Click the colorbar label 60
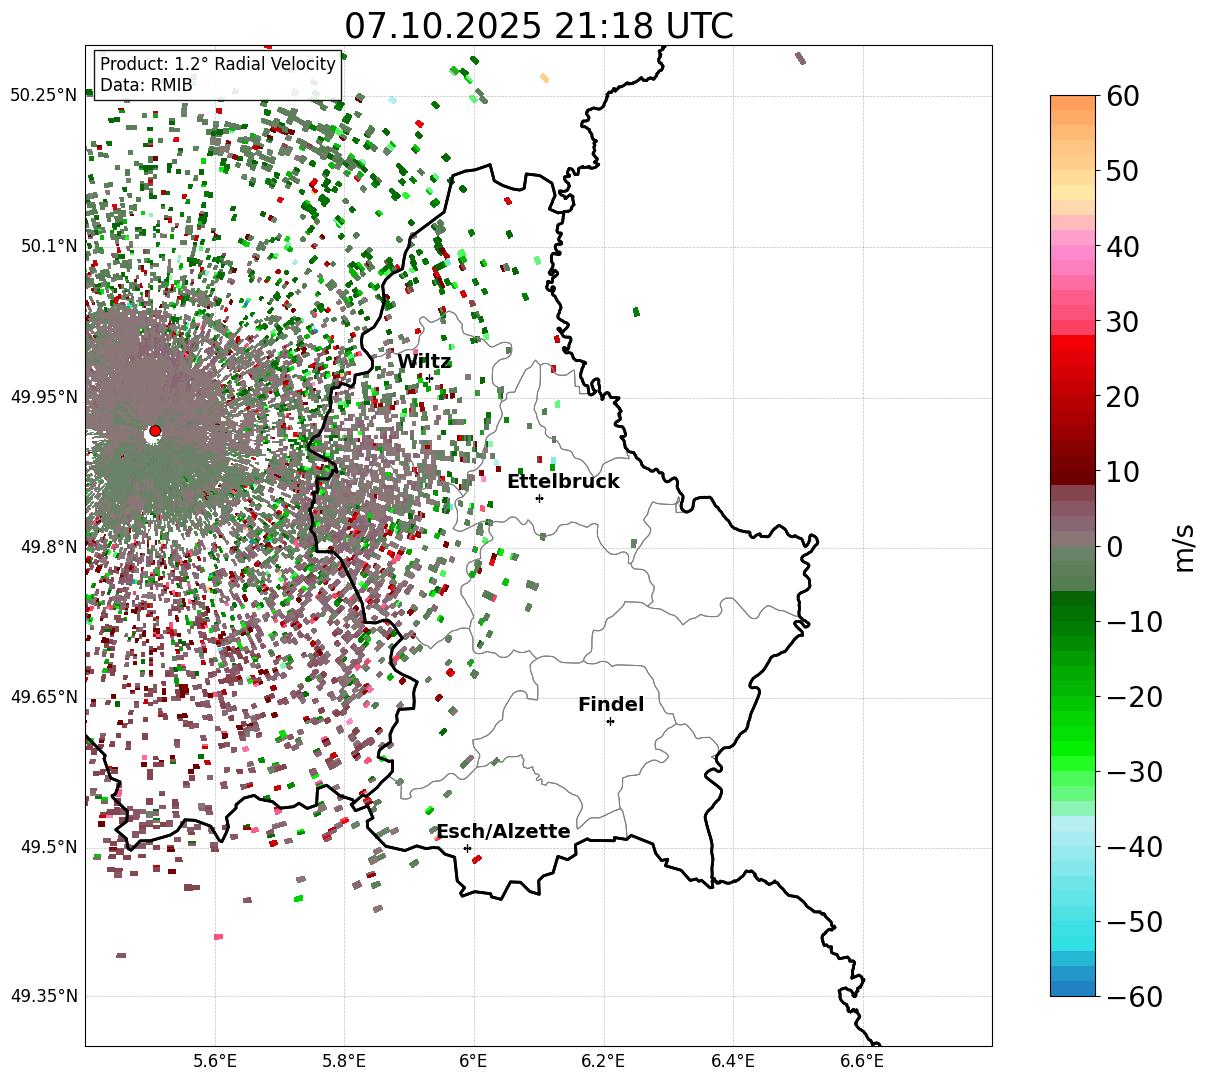 (x=1124, y=96)
